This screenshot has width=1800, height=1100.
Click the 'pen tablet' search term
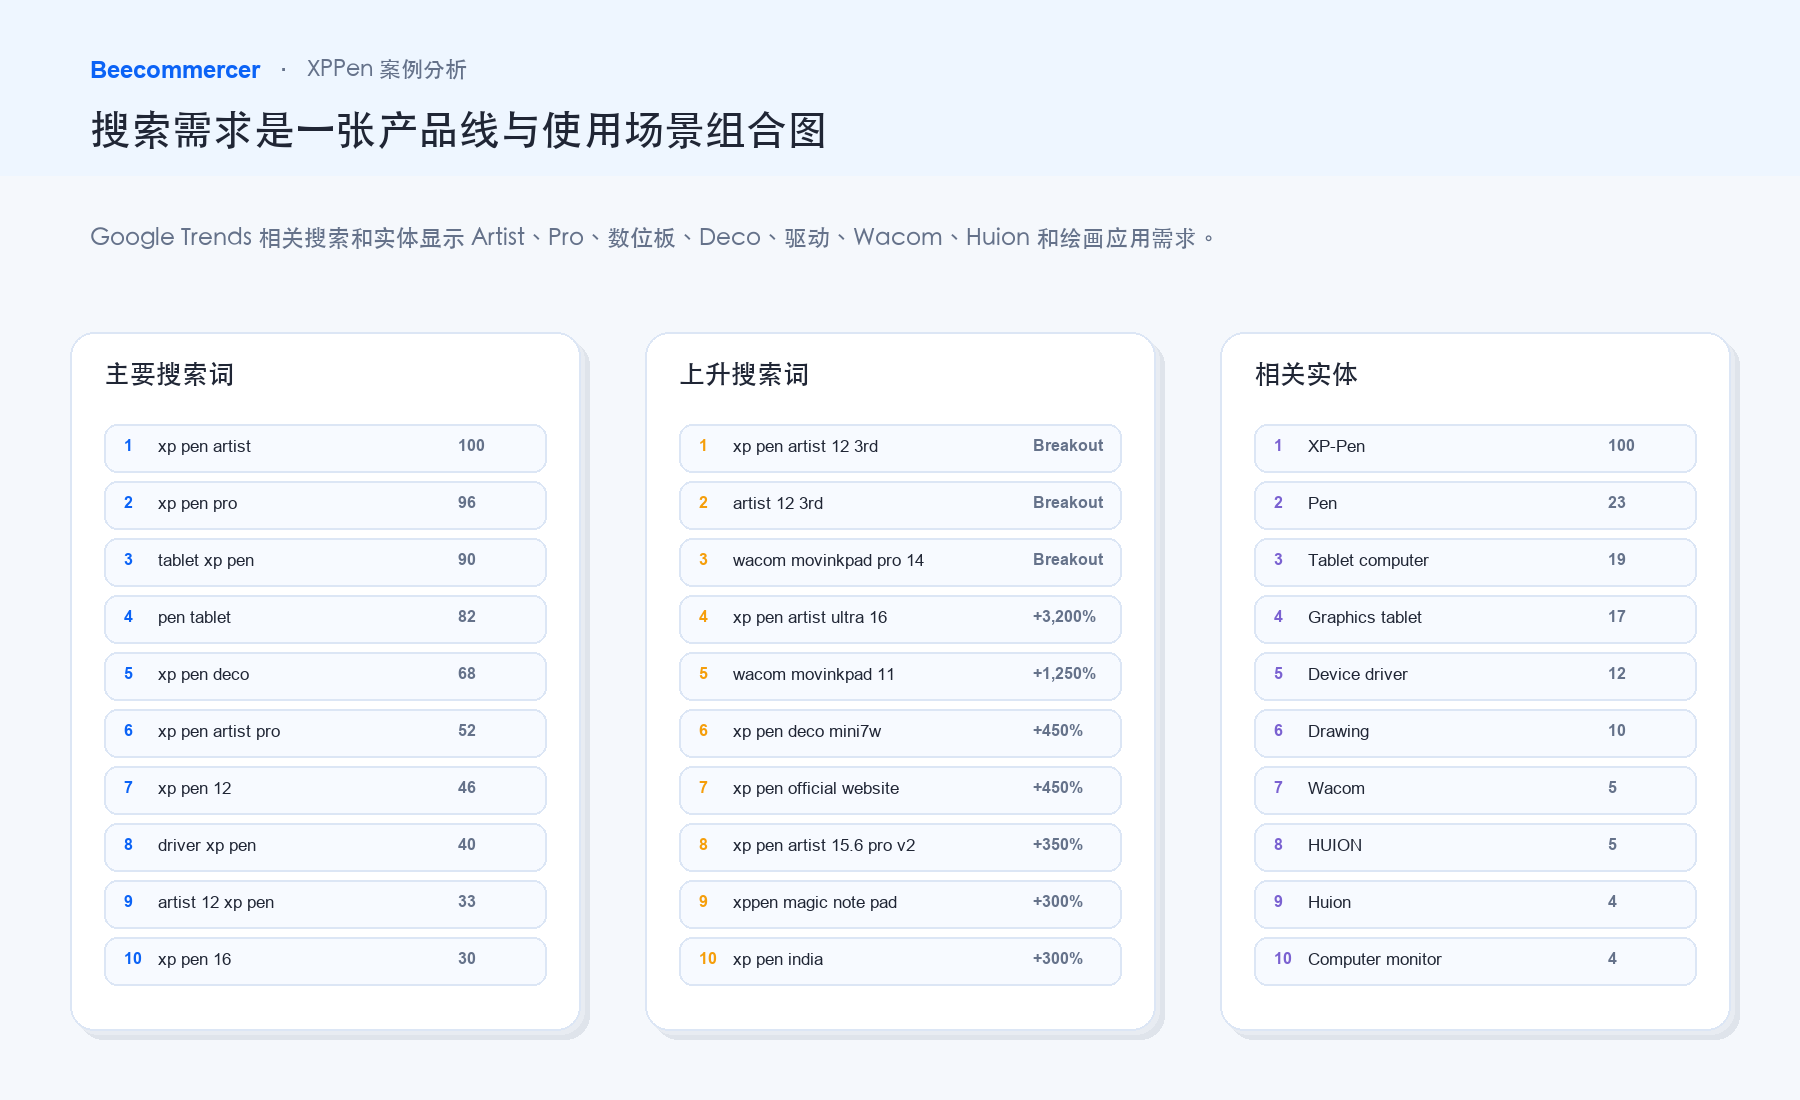tap(325, 619)
